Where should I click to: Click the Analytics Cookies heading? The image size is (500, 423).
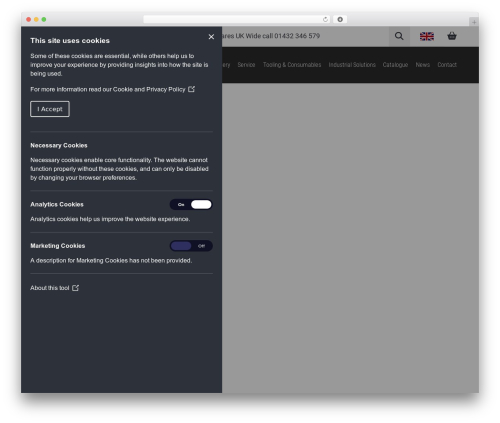click(x=57, y=204)
